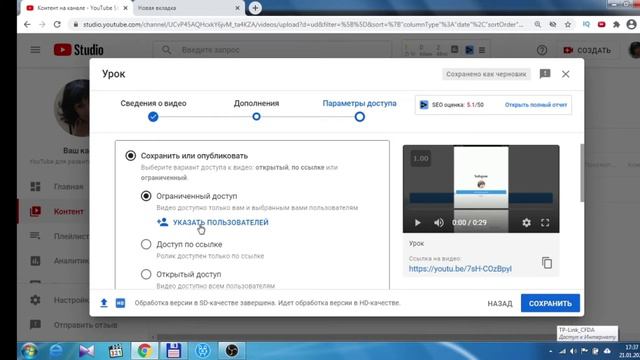The height and width of the screenshot is (360, 640).
Task: Play the video preview
Action: (417, 223)
